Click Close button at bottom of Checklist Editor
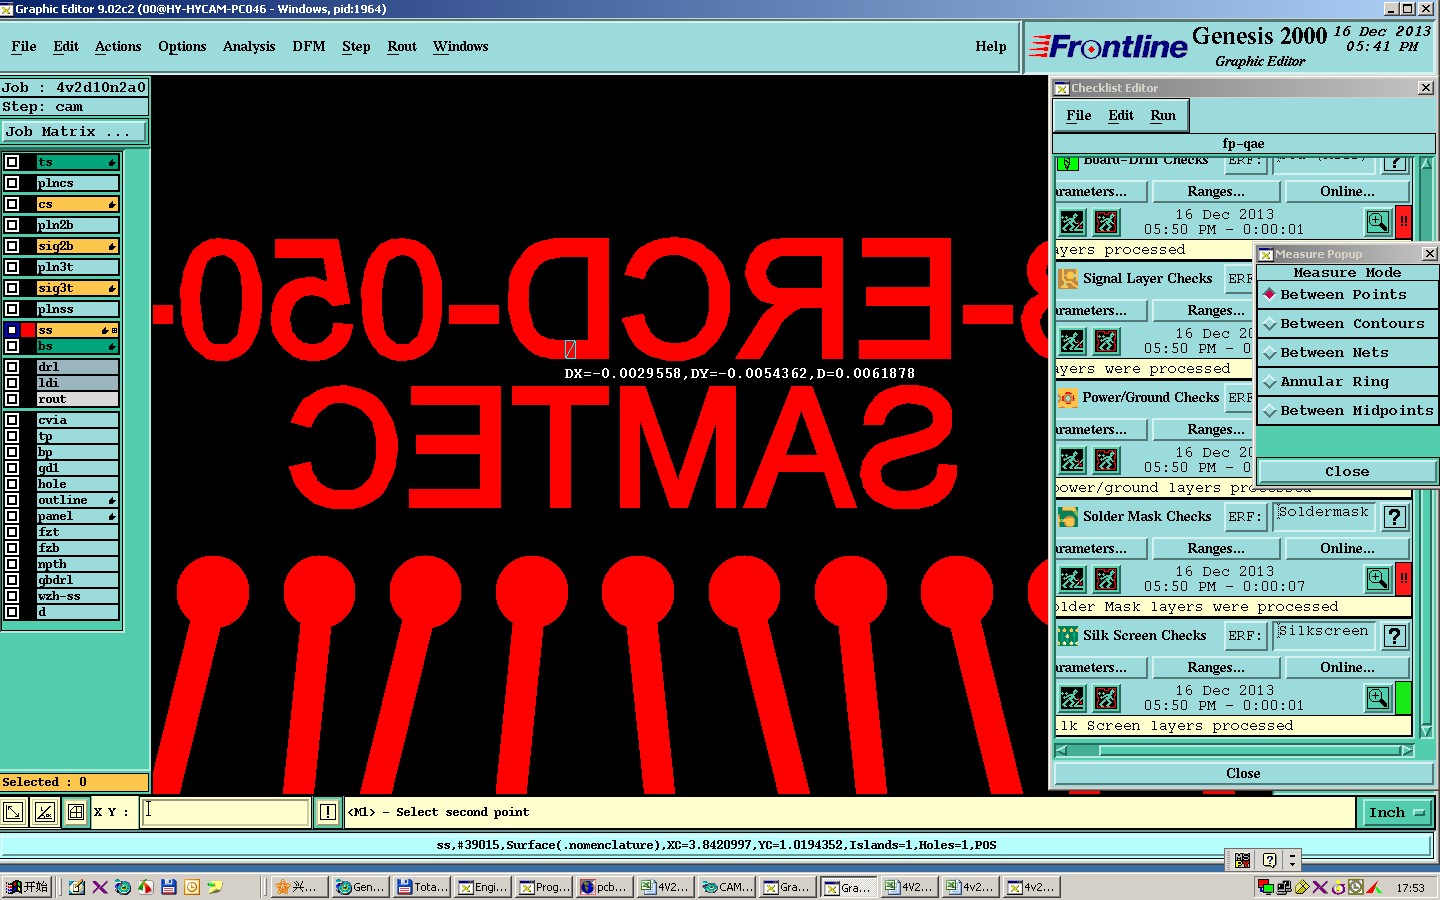Viewport: 1440px width, 900px height. [1243, 773]
